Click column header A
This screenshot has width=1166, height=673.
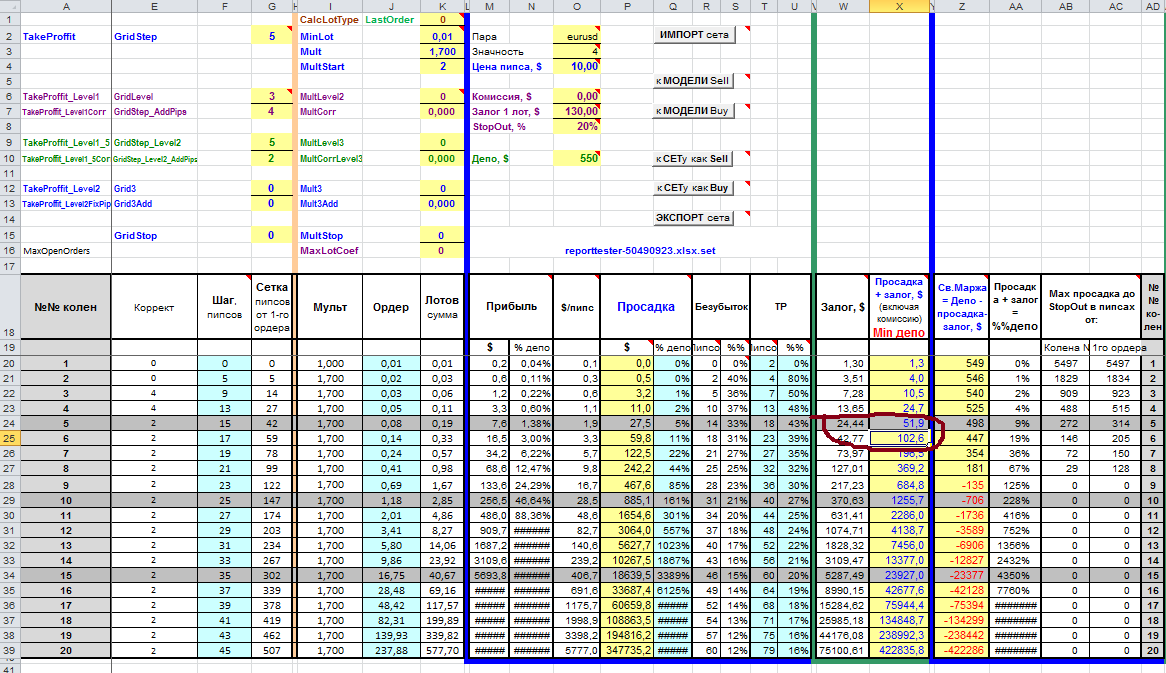66,6
